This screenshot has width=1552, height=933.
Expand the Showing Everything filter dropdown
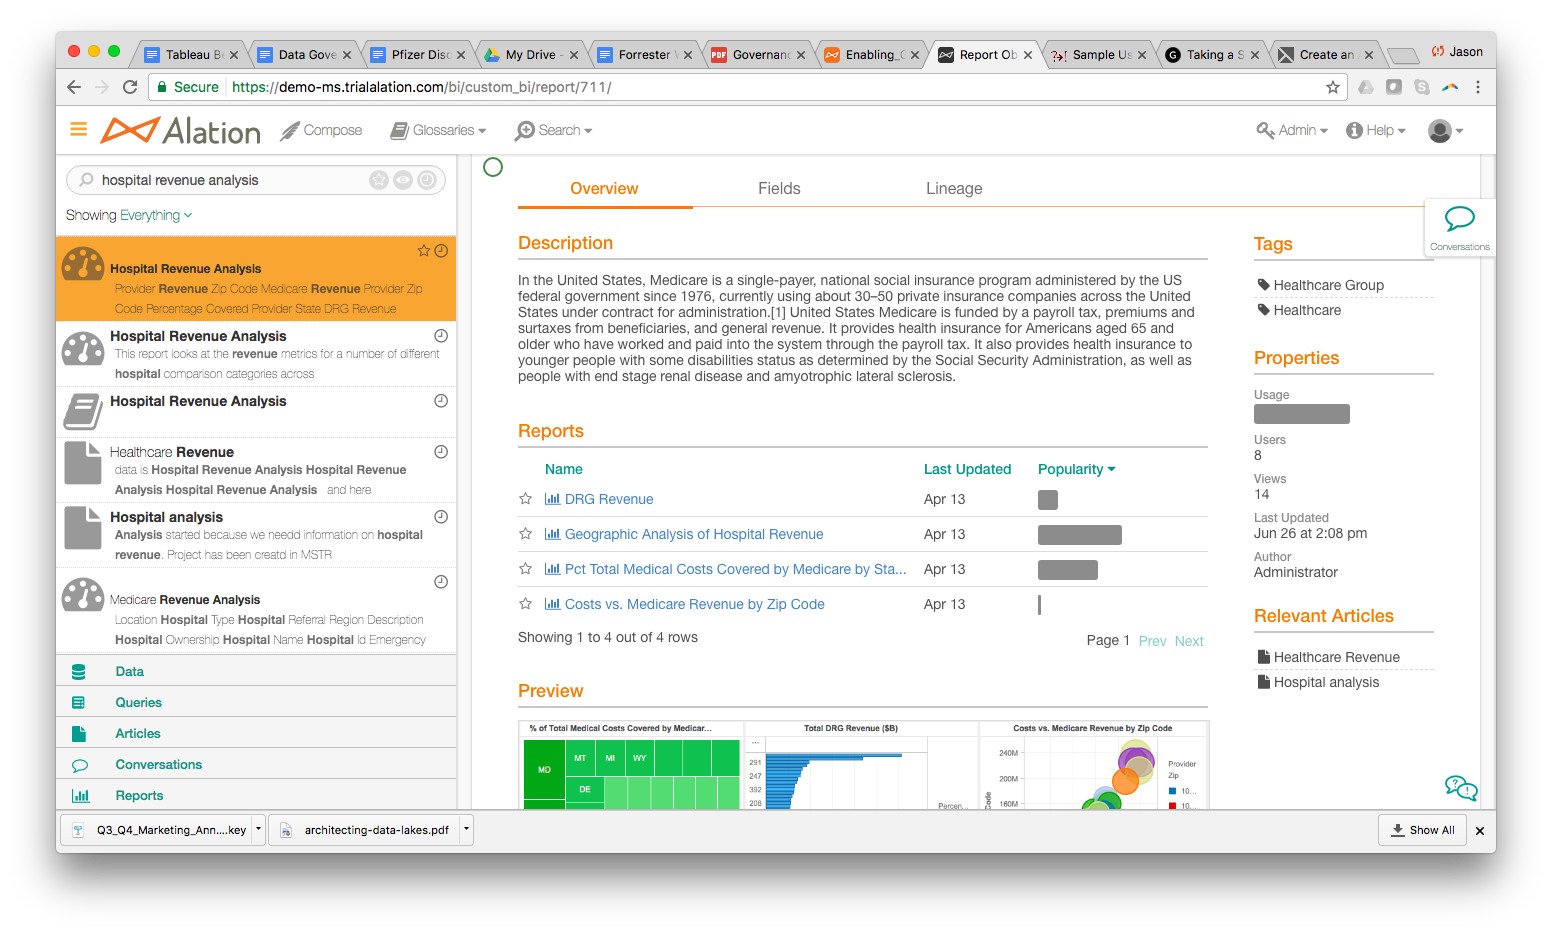129,215
